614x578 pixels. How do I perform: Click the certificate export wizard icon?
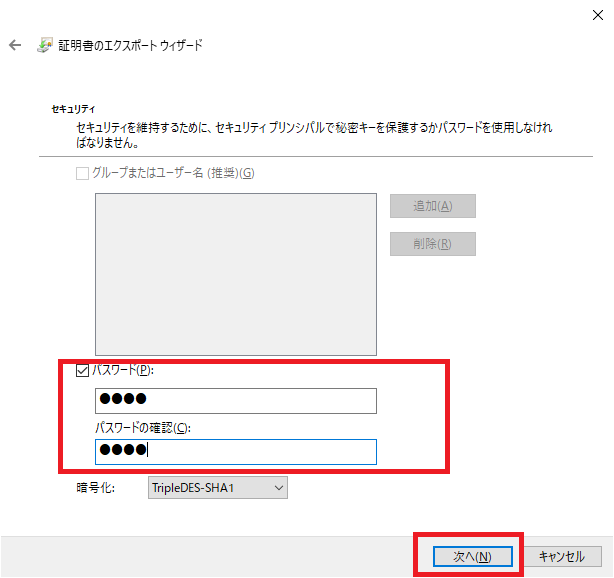(x=45, y=45)
